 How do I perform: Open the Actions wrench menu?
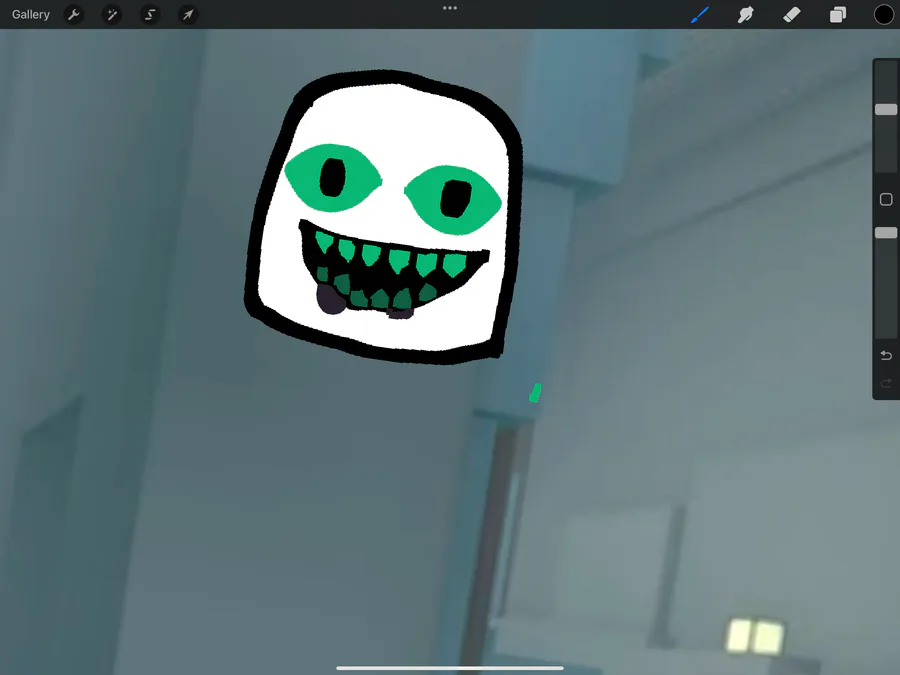pyautogui.click(x=73, y=14)
